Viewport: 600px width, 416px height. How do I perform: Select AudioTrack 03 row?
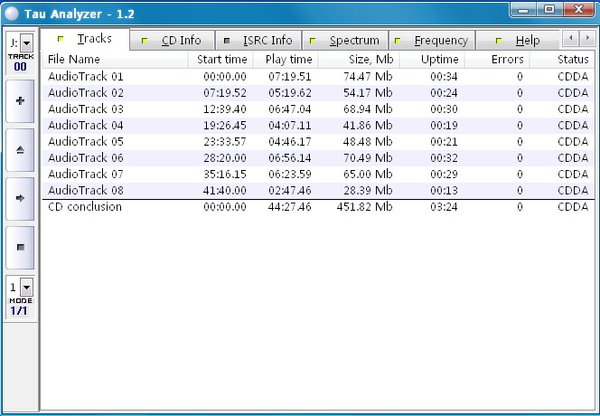(x=318, y=109)
